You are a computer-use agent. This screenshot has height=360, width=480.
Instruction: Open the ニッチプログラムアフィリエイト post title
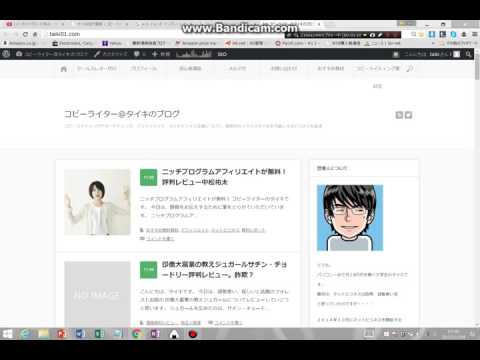(x=224, y=177)
